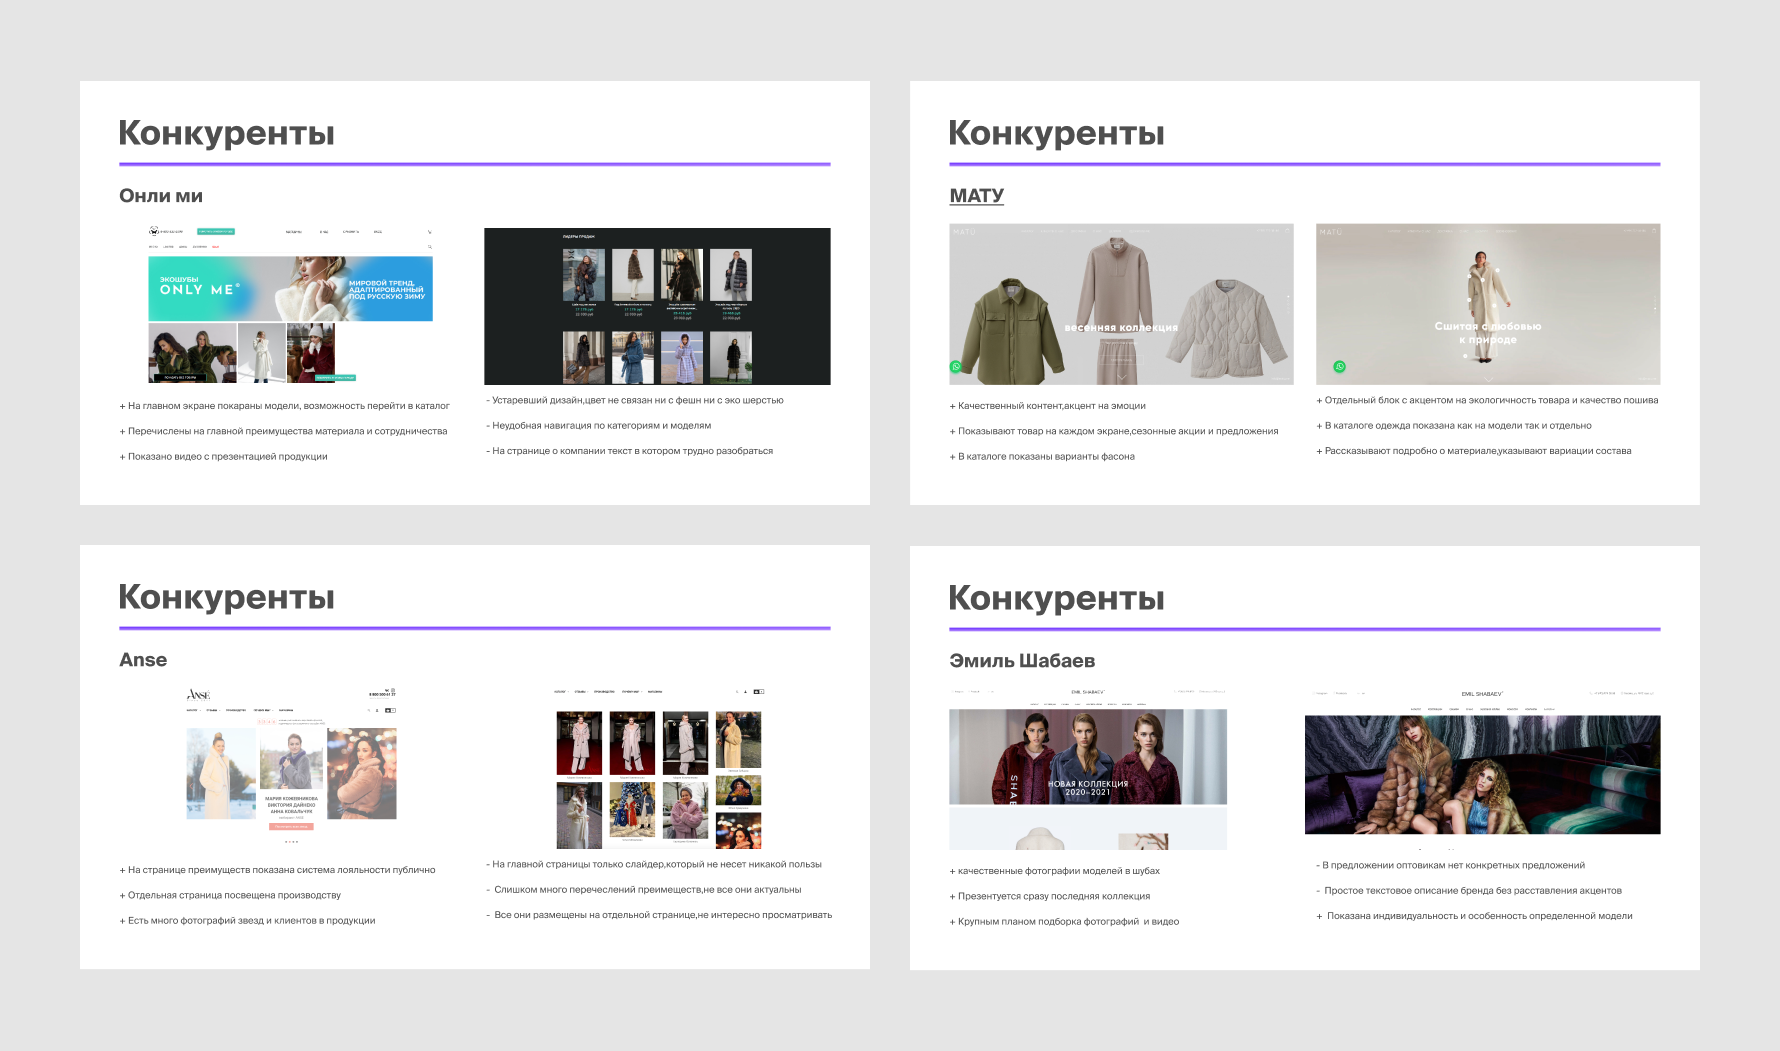This screenshot has height=1051, width=1780.
Task: Click '+ качественные фотографии моделей в шубах'
Action: pos(1055,871)
